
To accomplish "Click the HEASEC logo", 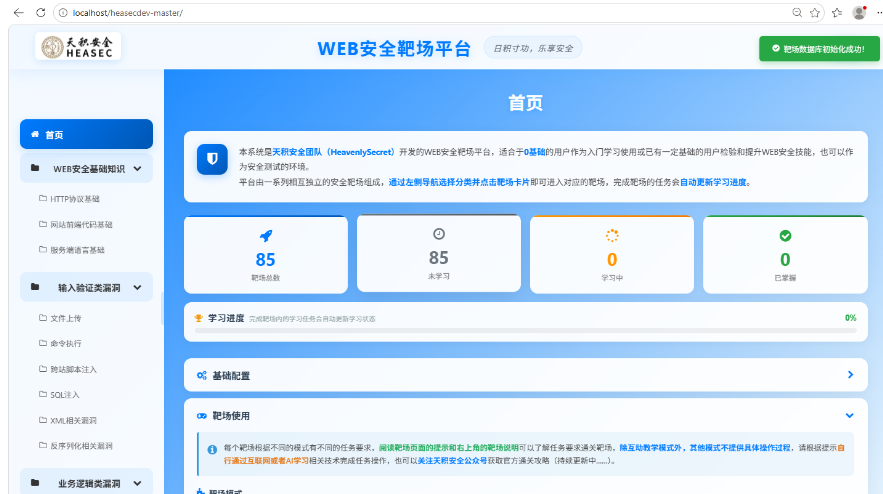I will click(78, 47).
